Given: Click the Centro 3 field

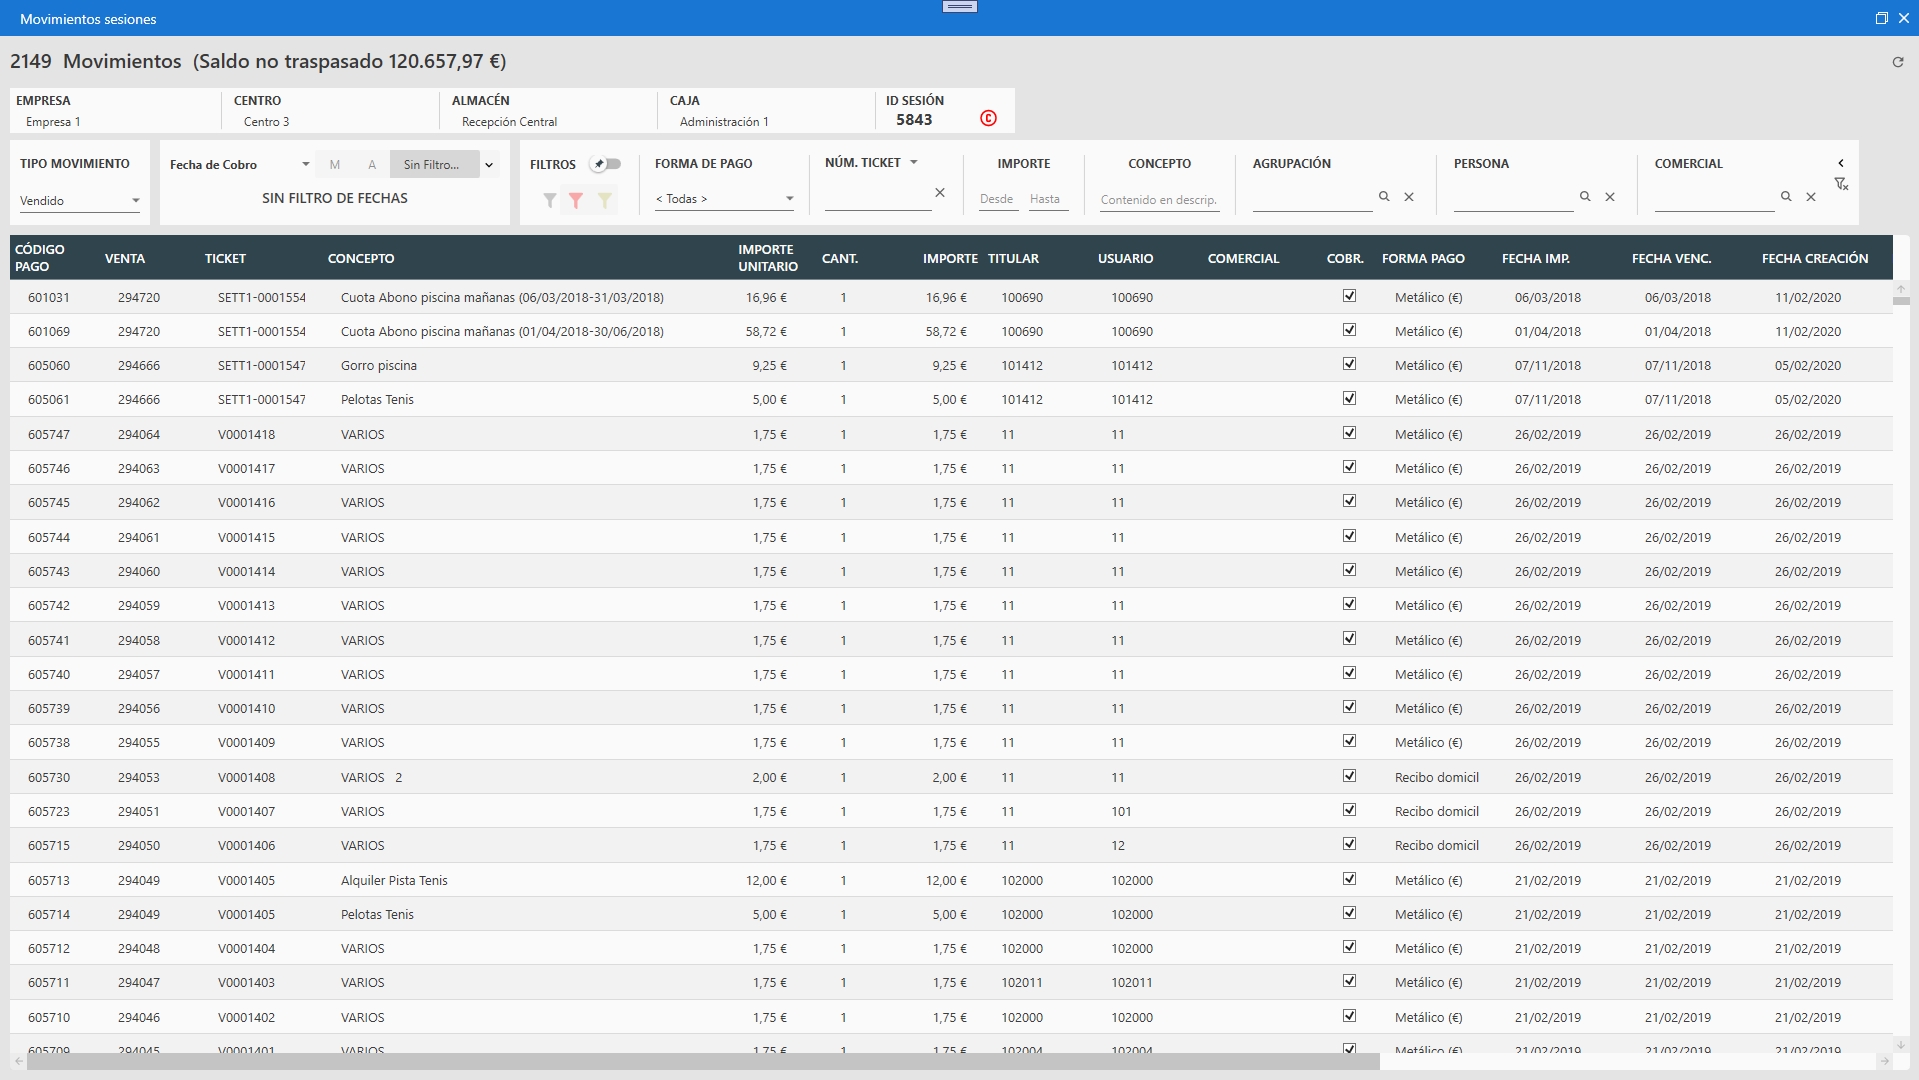Looking at the screenshot, I should tap(266, 122).
